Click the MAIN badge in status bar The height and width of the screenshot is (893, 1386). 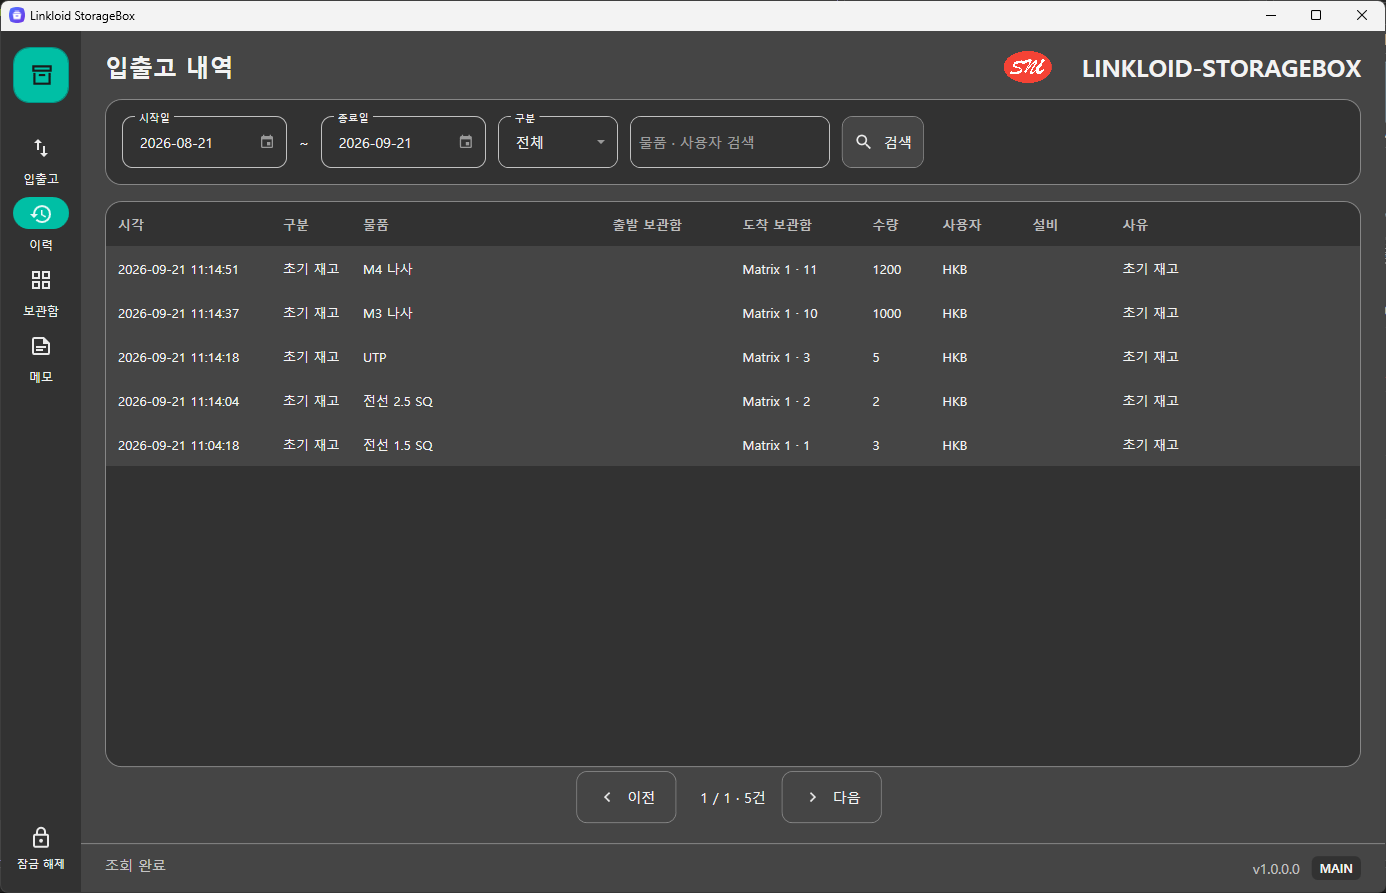pos(1336,868)
